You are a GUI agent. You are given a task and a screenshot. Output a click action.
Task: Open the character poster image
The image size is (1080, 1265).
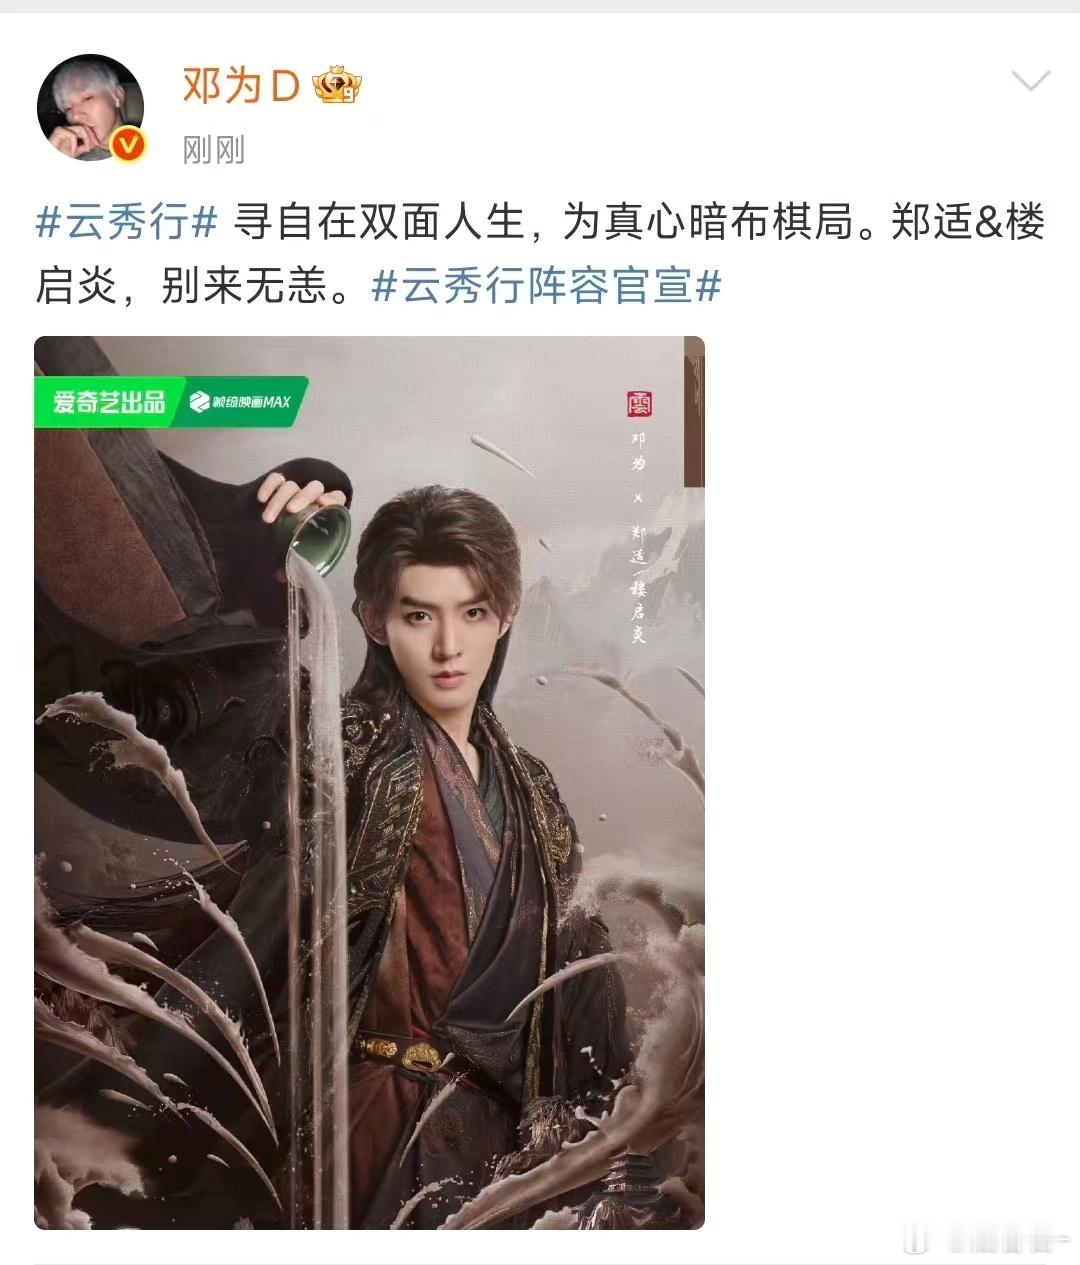coord(369,783)
